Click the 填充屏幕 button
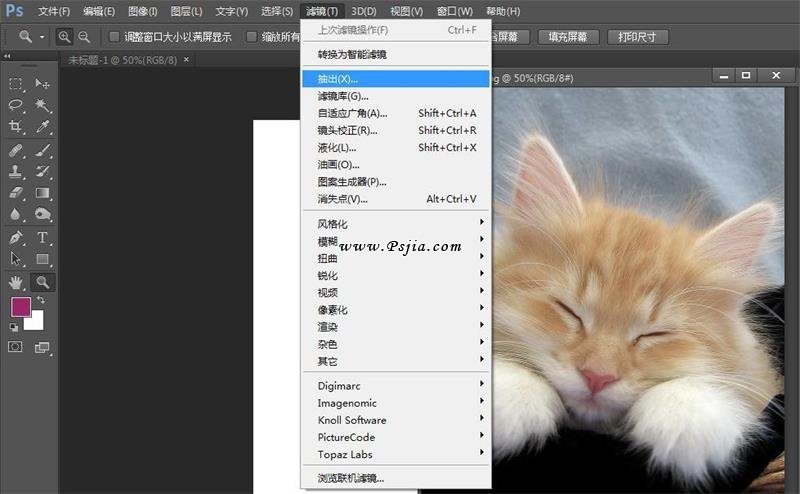This screenshot has width=800, height=494. [x=568, y=37]
